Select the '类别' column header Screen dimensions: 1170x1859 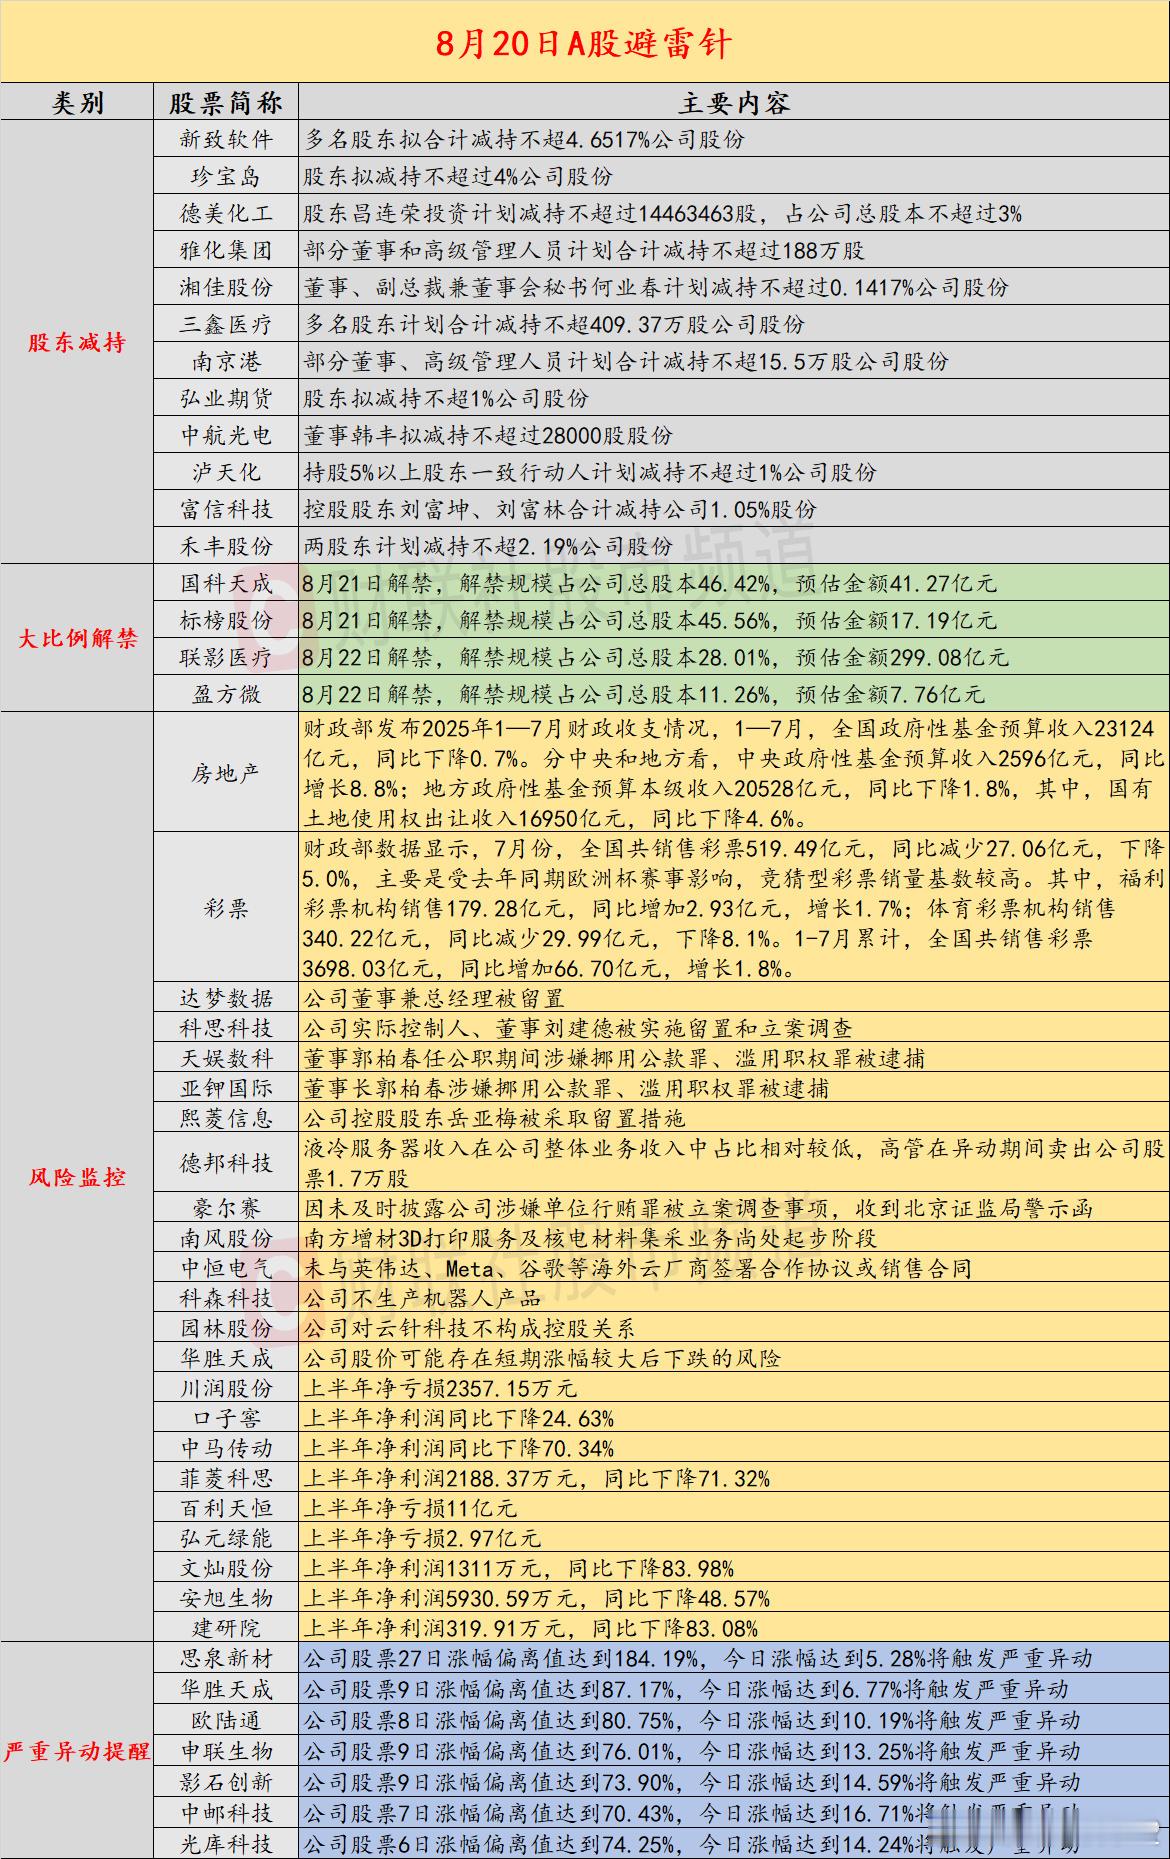point(77,103)
